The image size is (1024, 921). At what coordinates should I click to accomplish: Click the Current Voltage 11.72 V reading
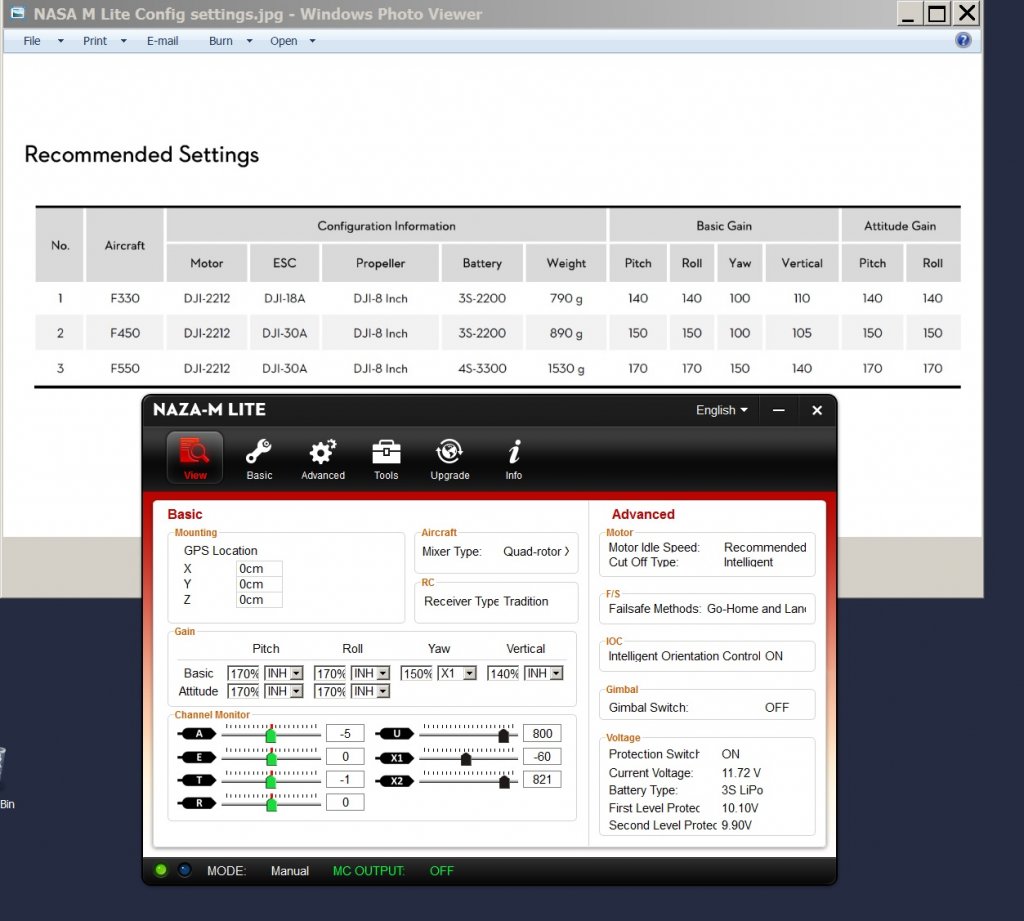click(x=741, y=773)
